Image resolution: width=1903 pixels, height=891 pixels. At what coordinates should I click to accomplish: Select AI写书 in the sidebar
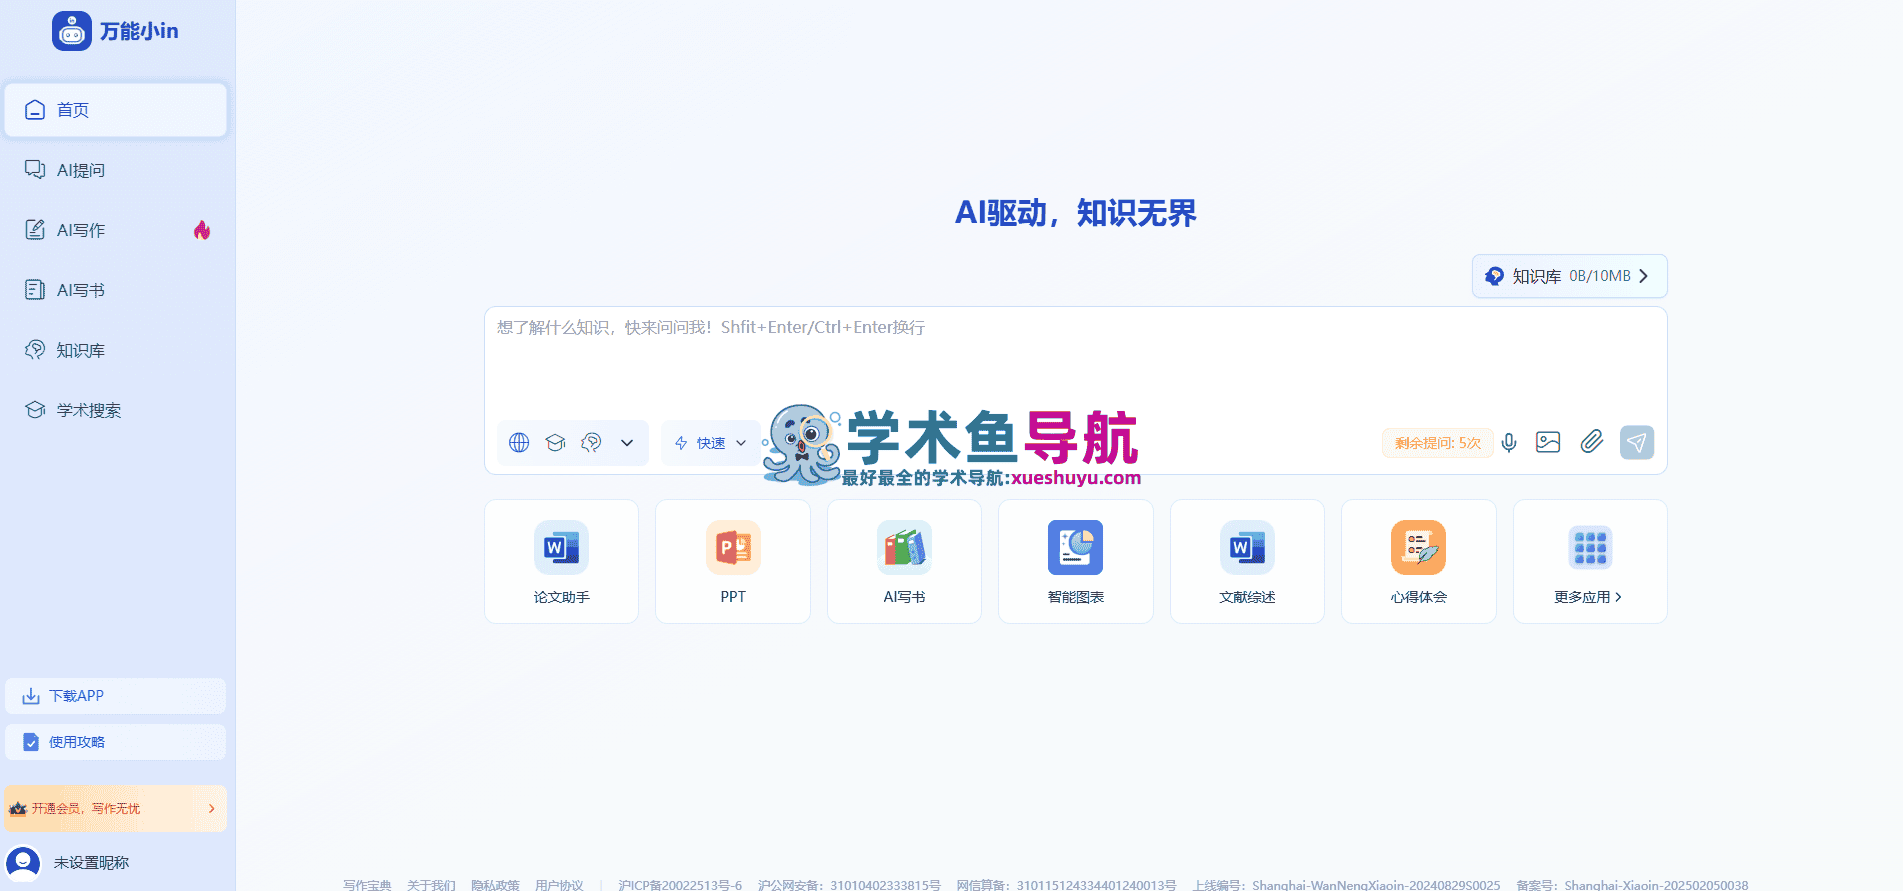click(x=116, y=290)
